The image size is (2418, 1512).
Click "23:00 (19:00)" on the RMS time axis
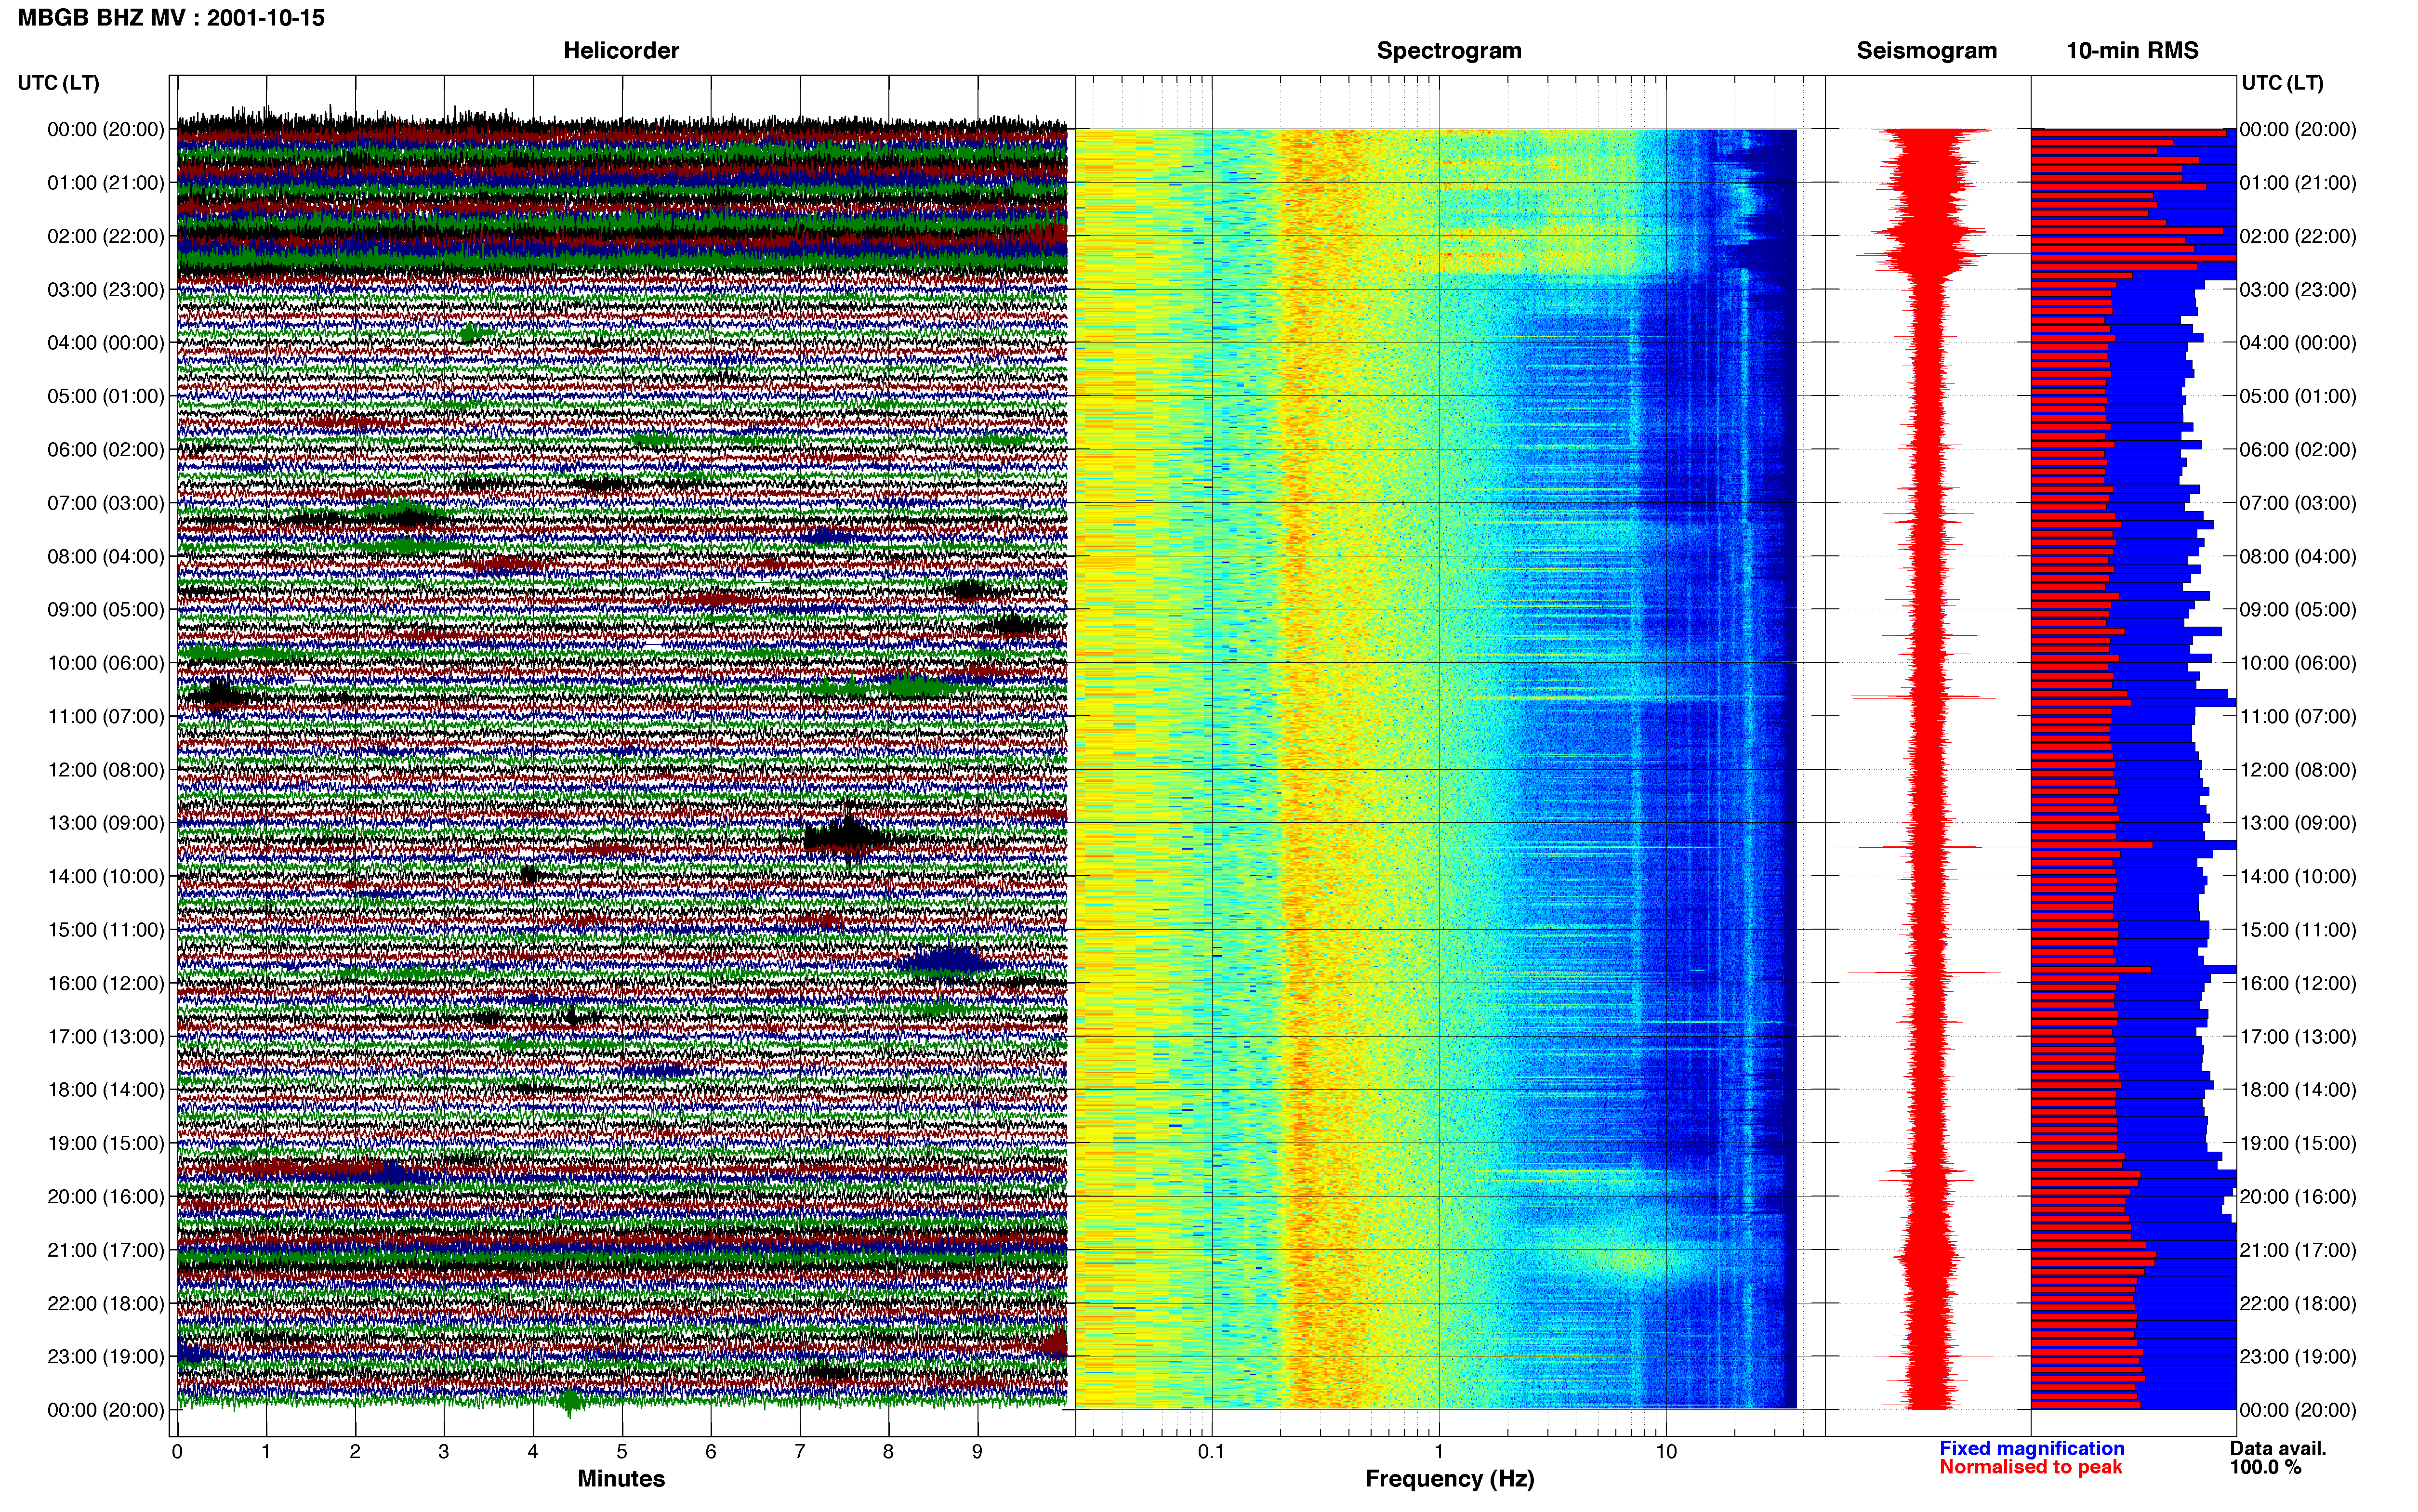tap(2297, 1356)
